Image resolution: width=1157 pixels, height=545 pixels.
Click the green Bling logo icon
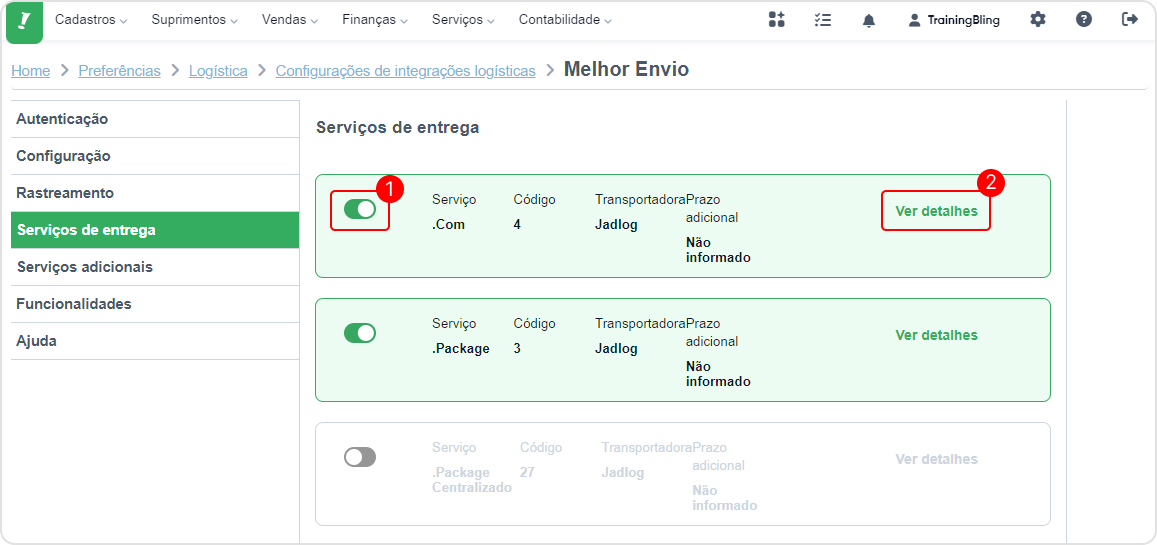[24, 21]
